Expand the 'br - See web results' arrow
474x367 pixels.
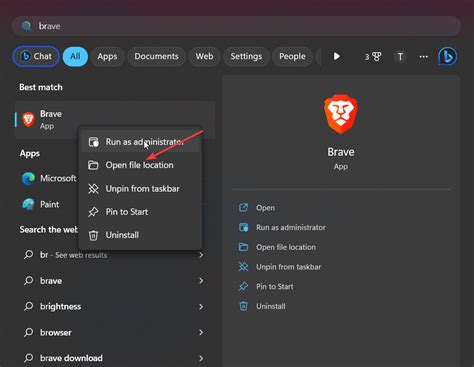(201, 255)
